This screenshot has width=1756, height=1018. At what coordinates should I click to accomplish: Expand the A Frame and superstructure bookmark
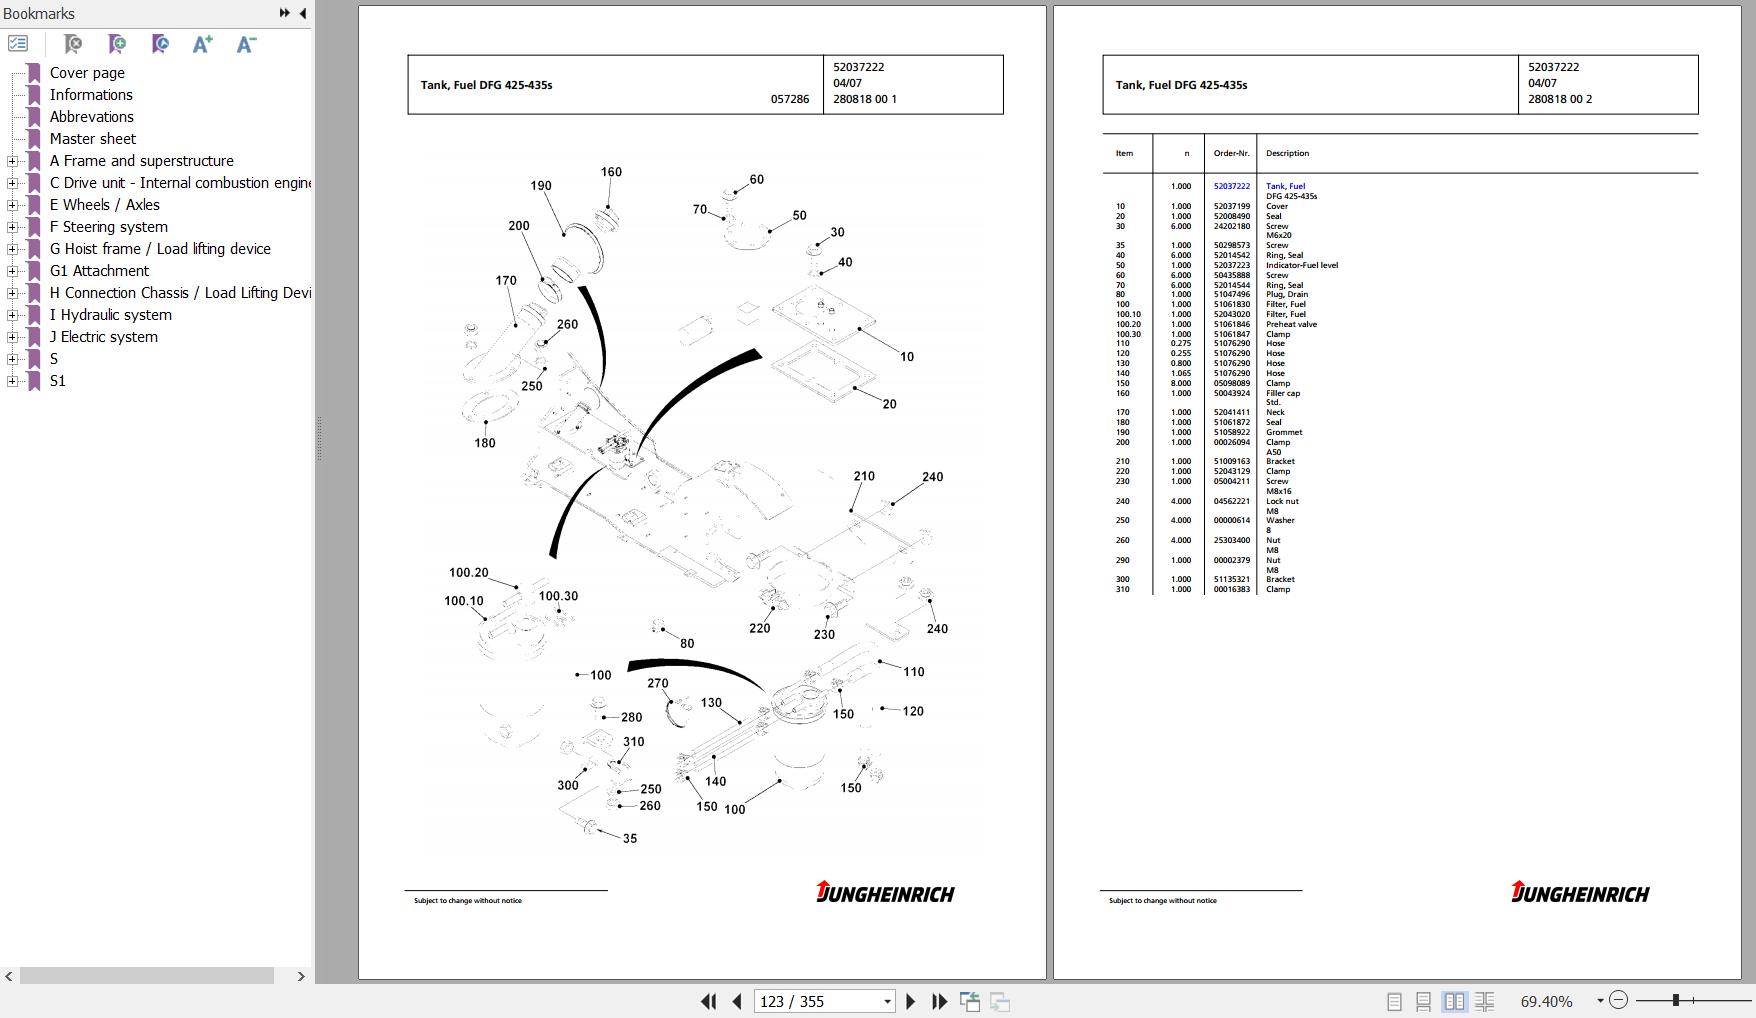pyautogui.click(x=12, y=161)
